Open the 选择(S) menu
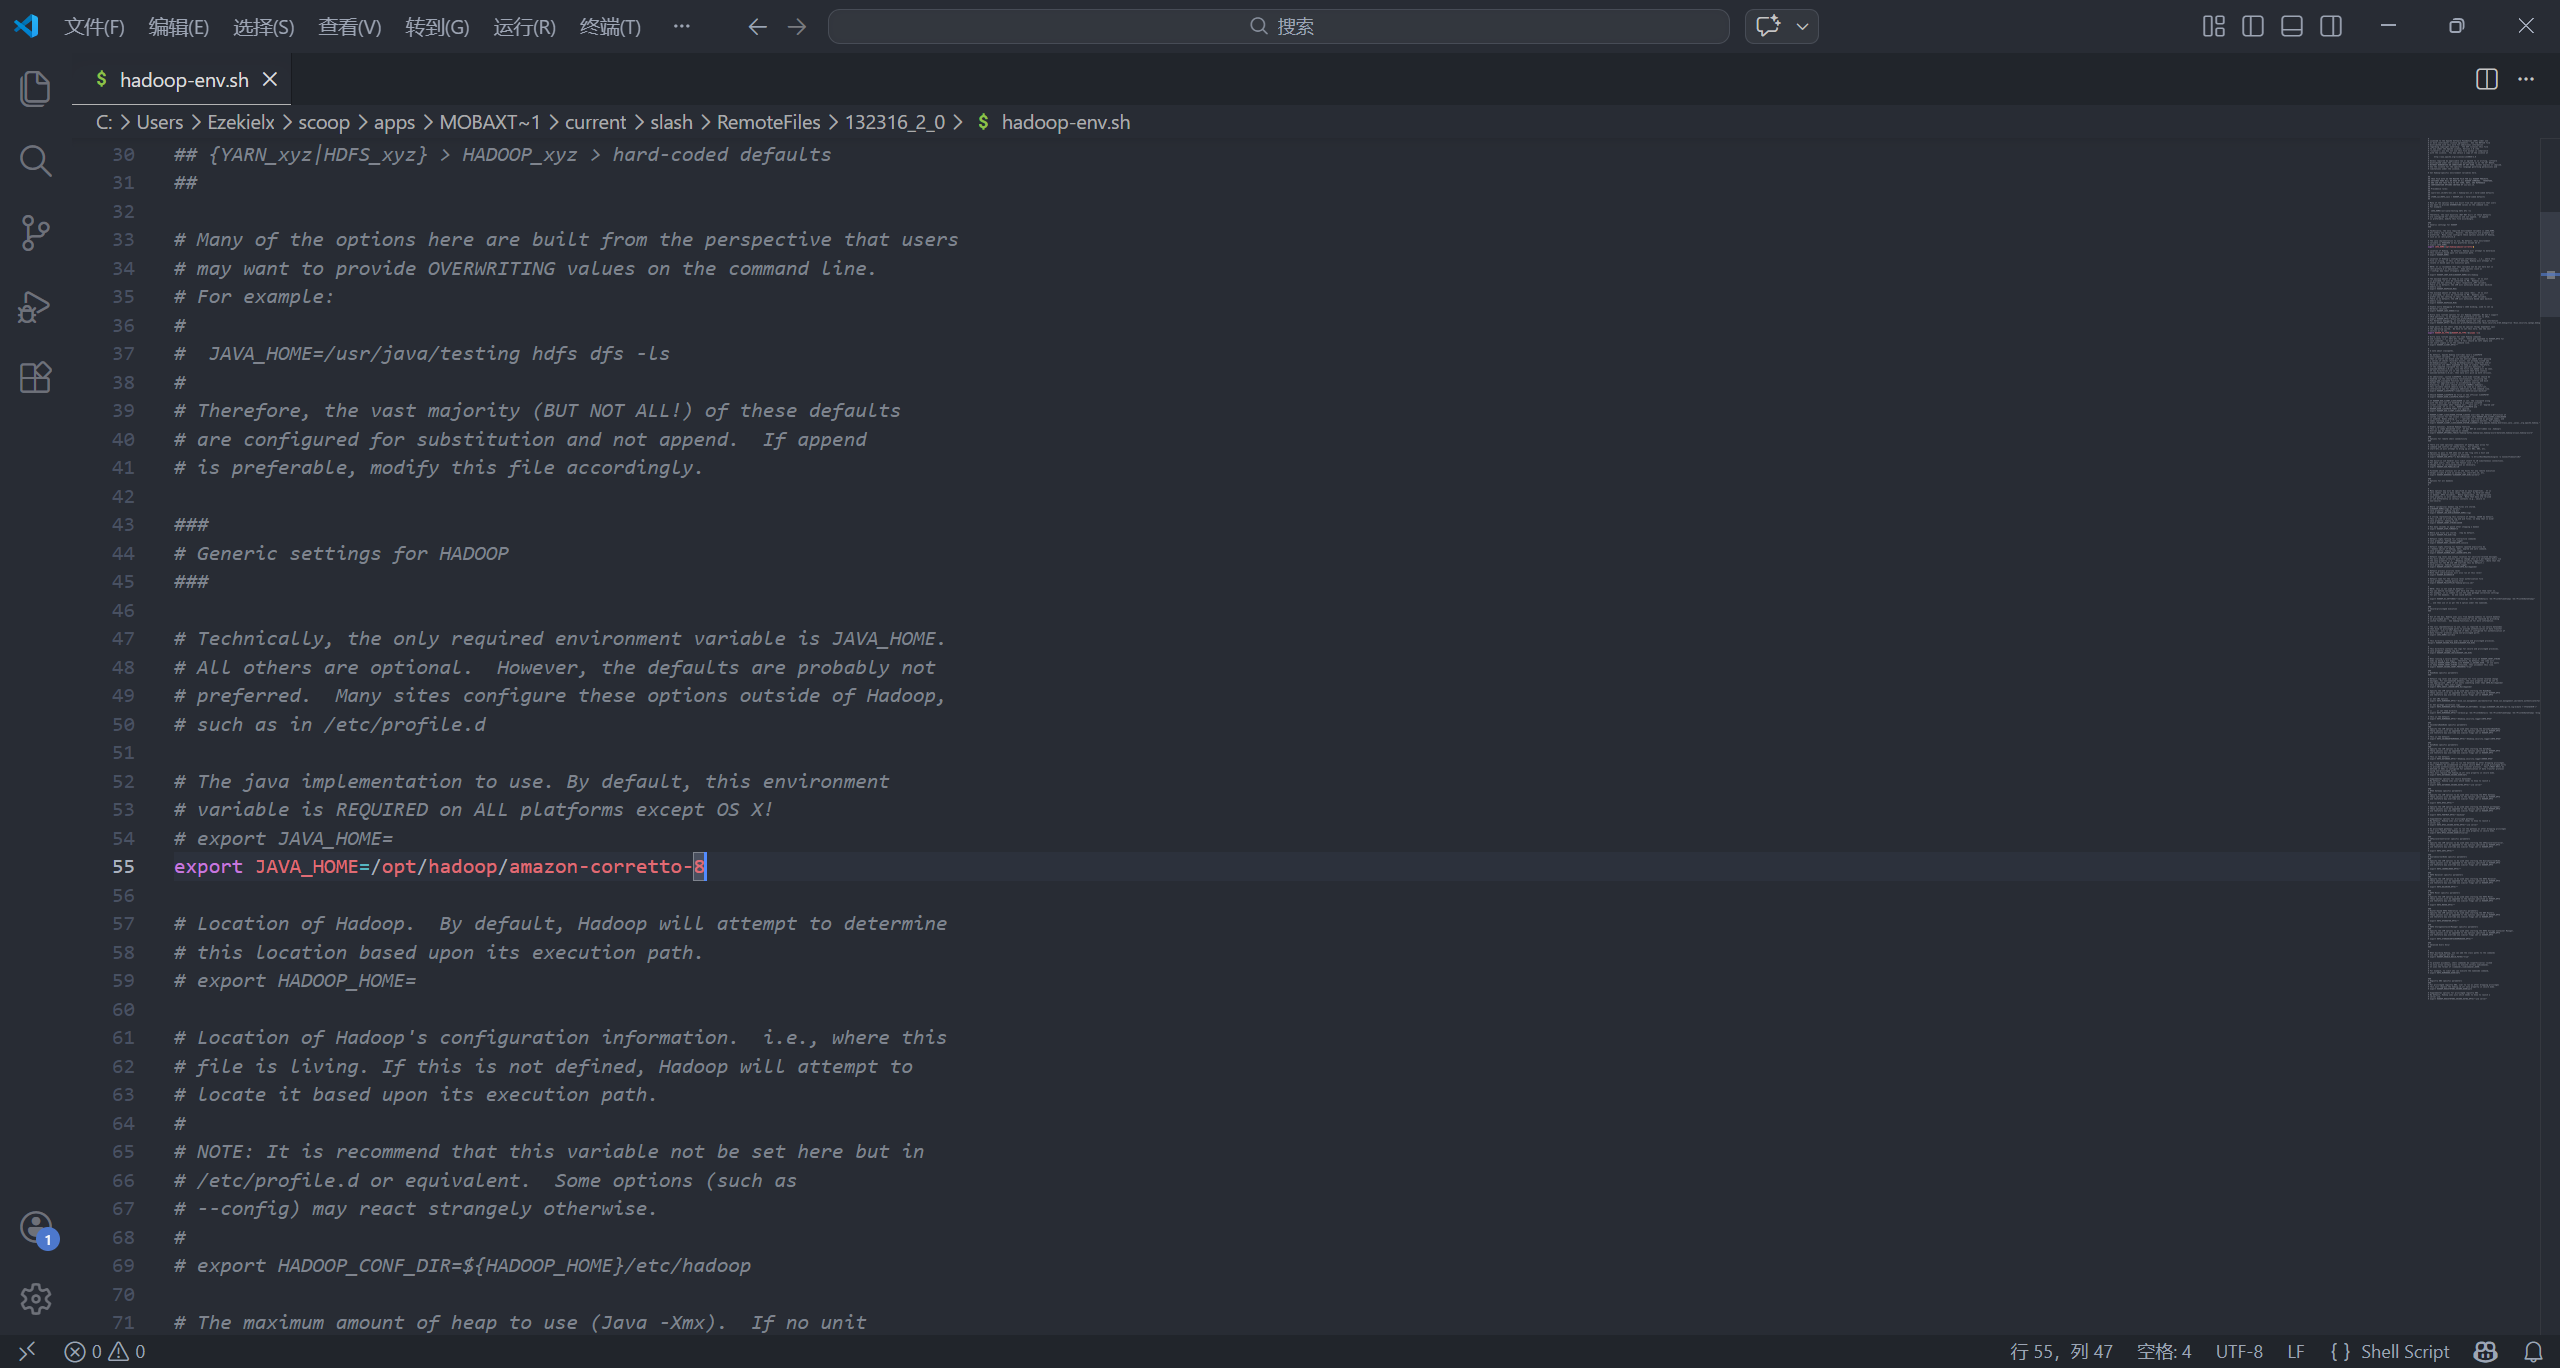The height and width of the screenshot is (1368, 2560). [263, 27]
